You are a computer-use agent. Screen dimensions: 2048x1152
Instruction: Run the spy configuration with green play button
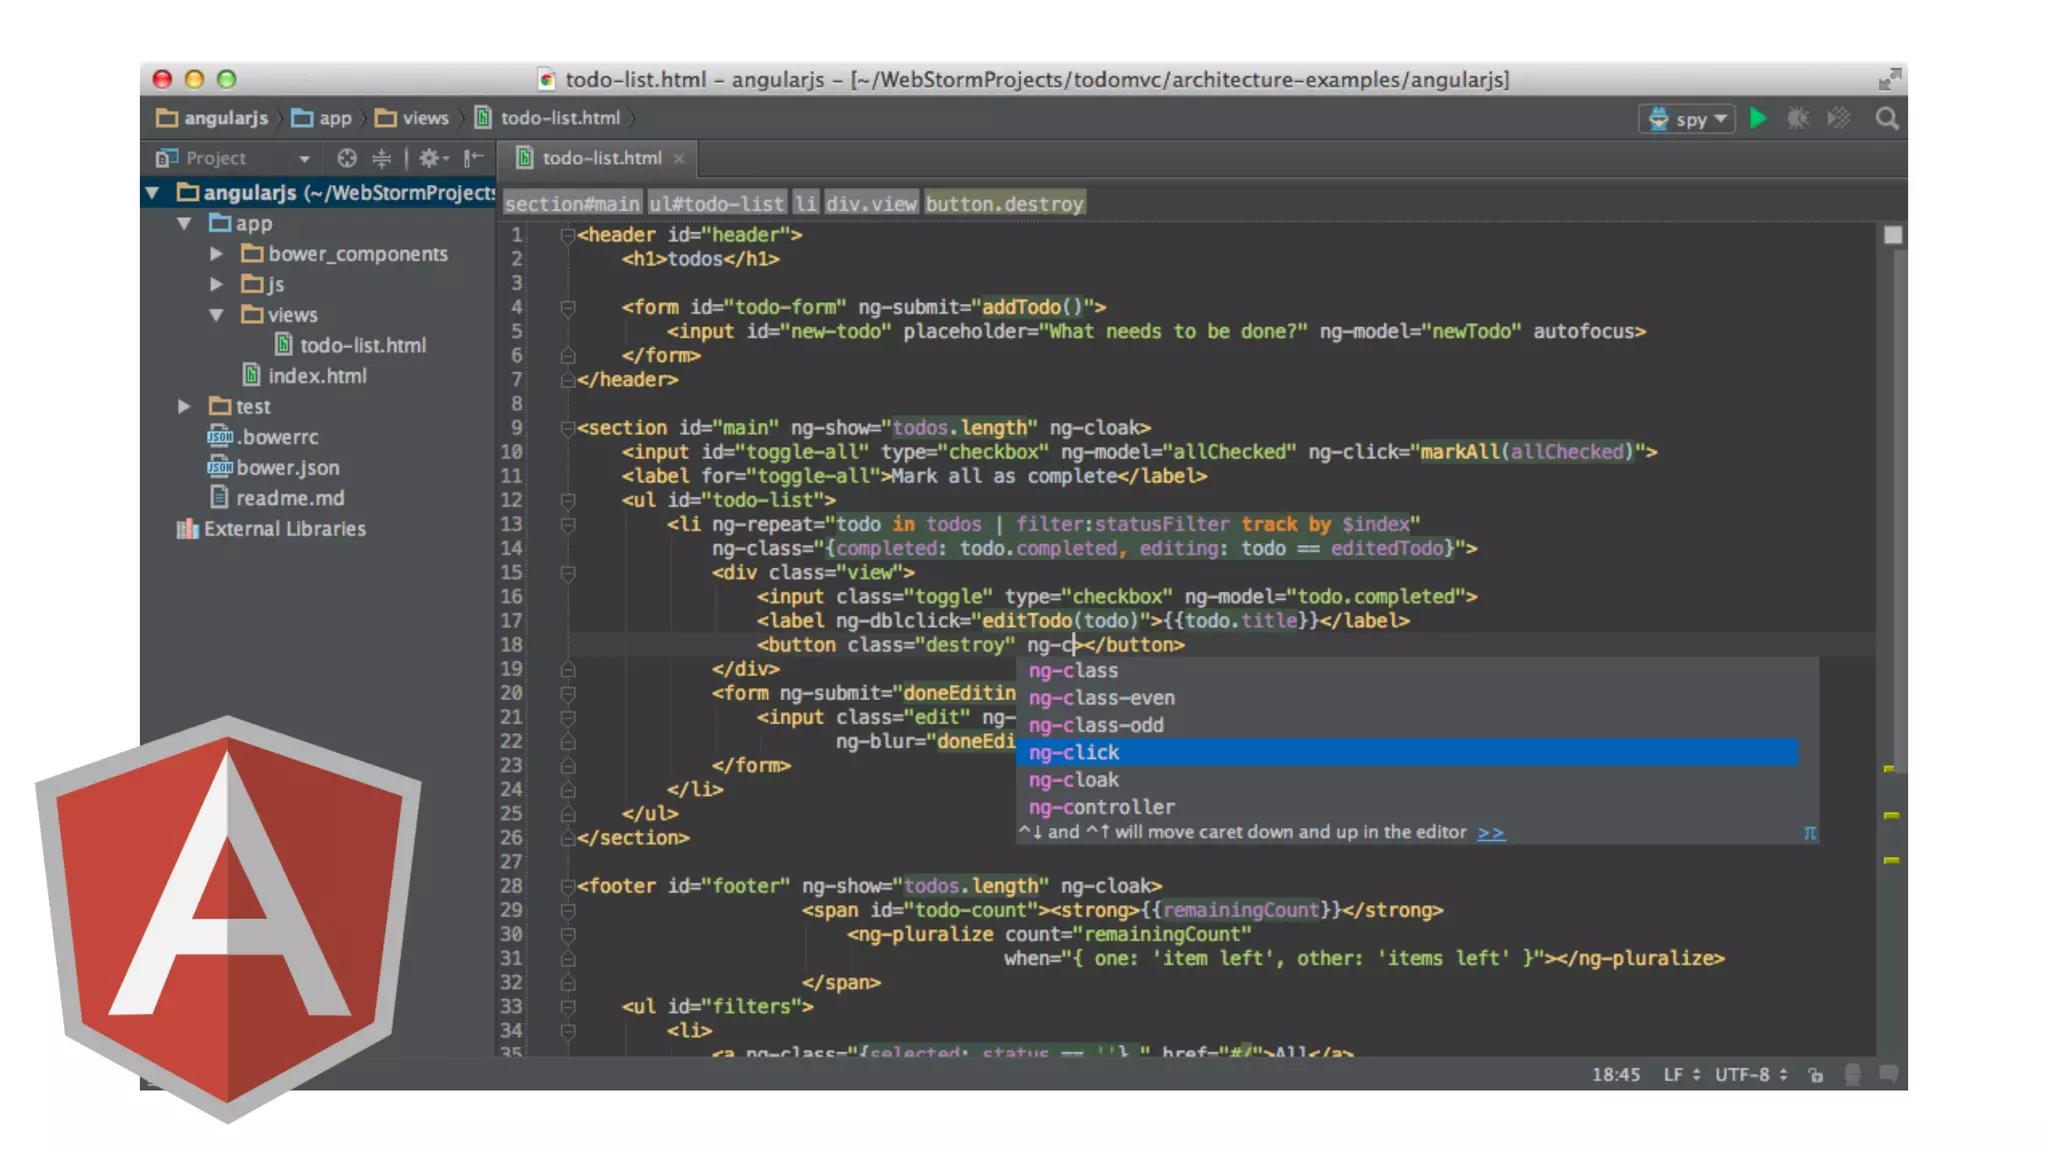coord(1758,119)
